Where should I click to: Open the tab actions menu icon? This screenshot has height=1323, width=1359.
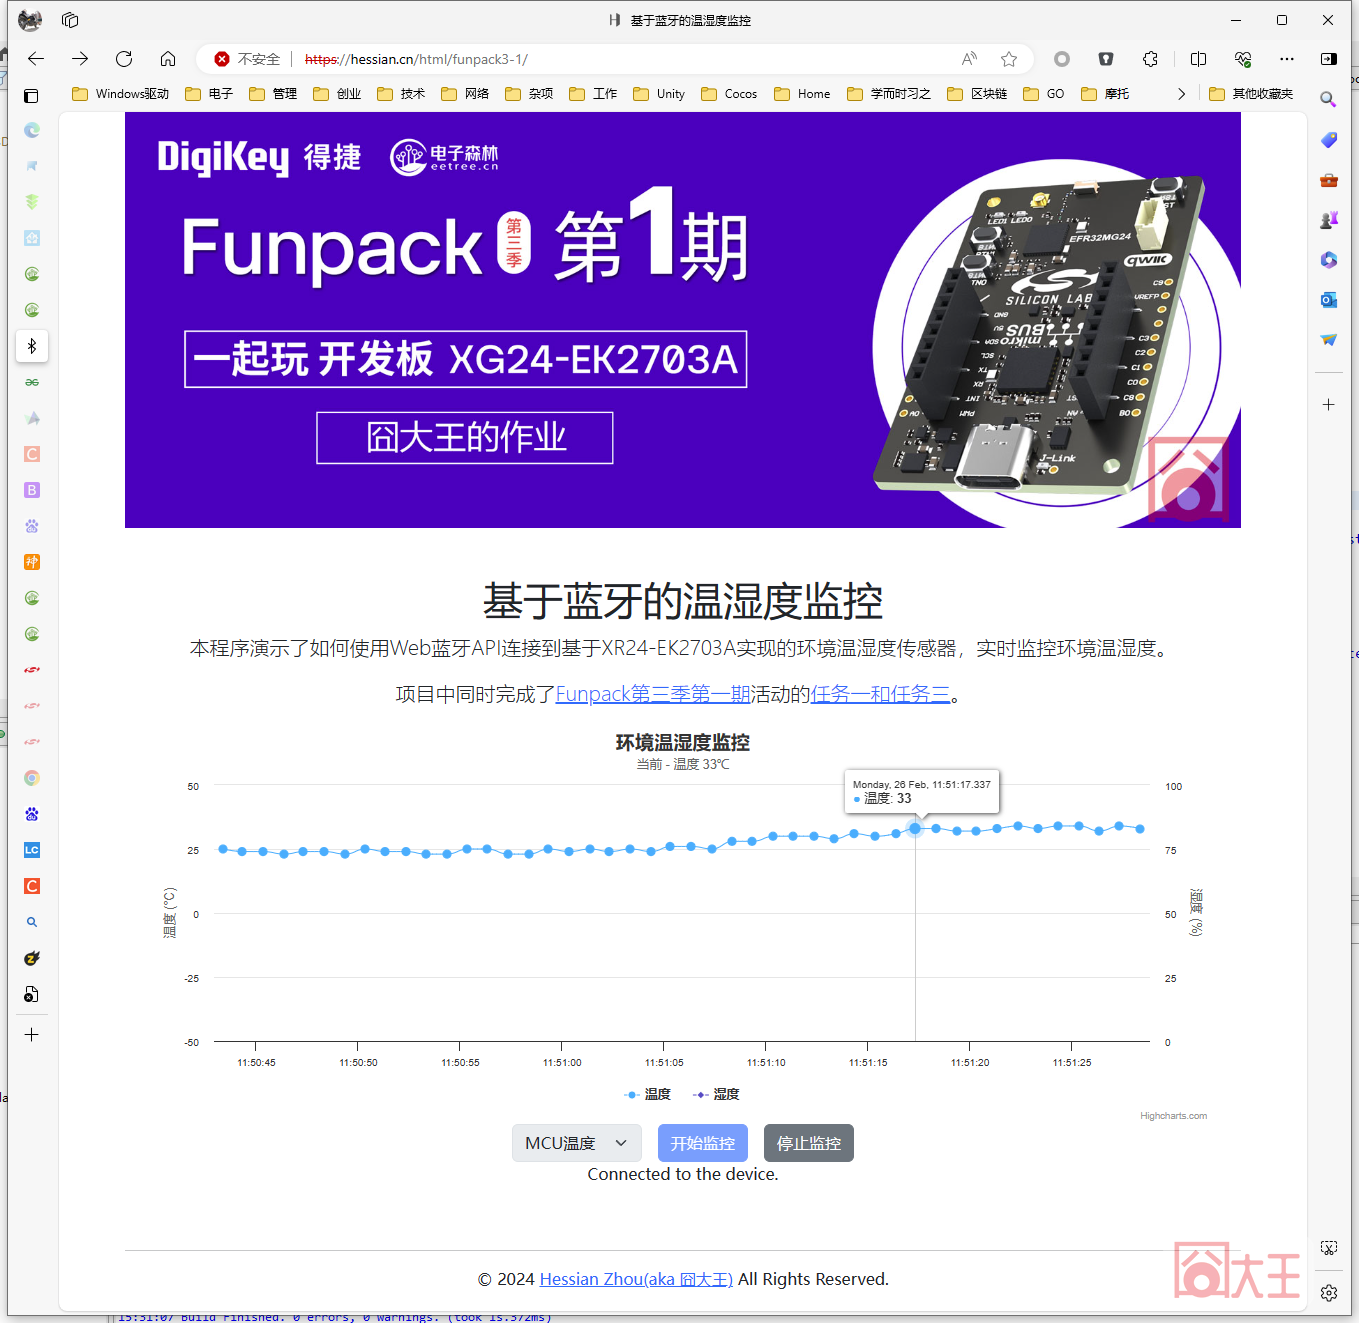31,96
